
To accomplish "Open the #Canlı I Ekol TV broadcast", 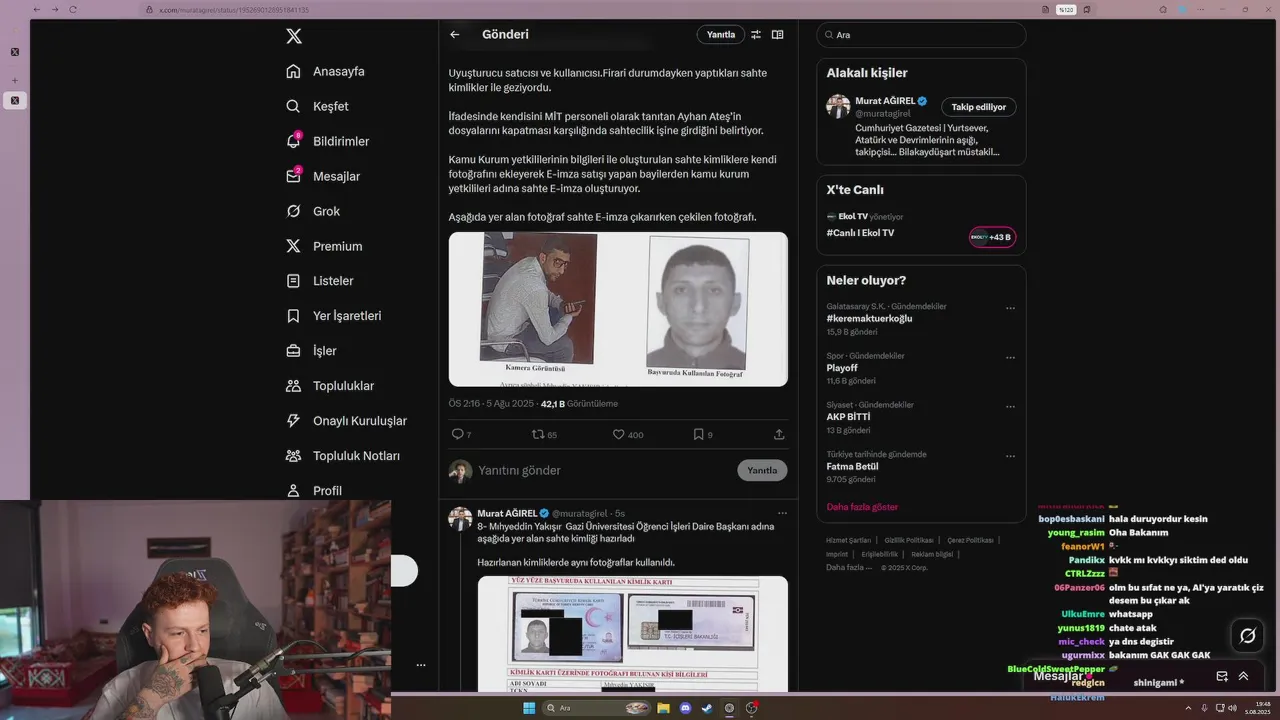I will (860, 233).
